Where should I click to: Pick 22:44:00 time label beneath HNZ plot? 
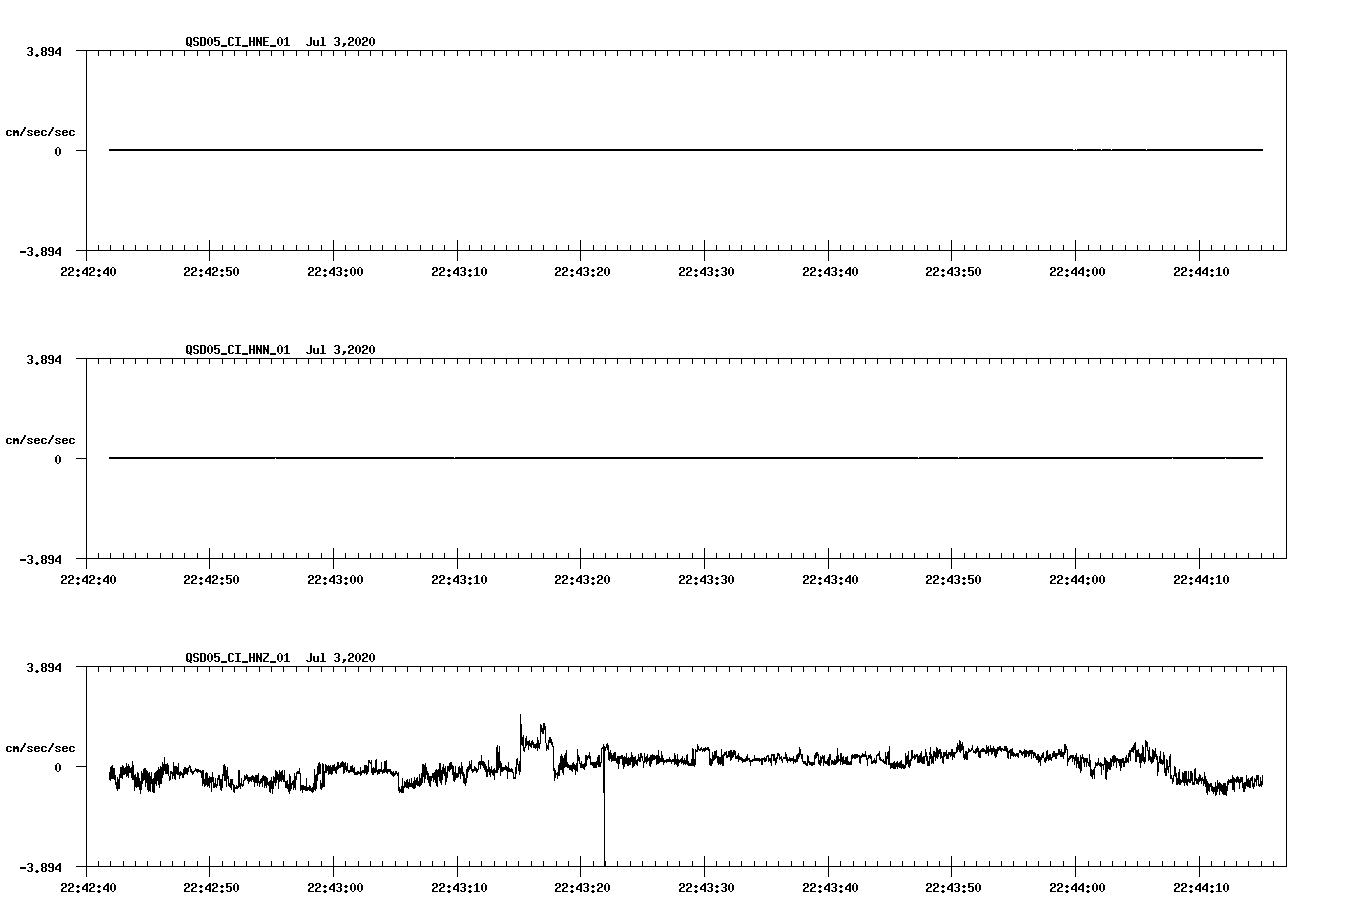[x=1077, y=887]
